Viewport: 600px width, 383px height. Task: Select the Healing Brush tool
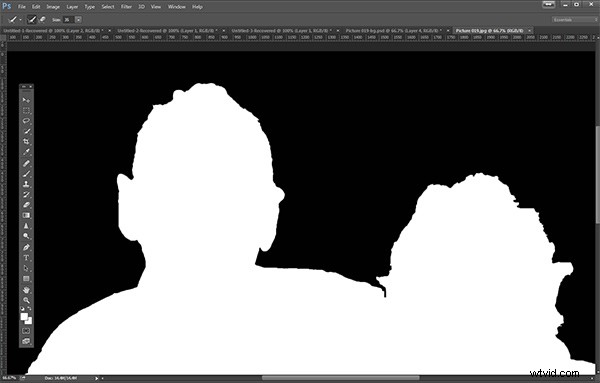coord(26,164)
